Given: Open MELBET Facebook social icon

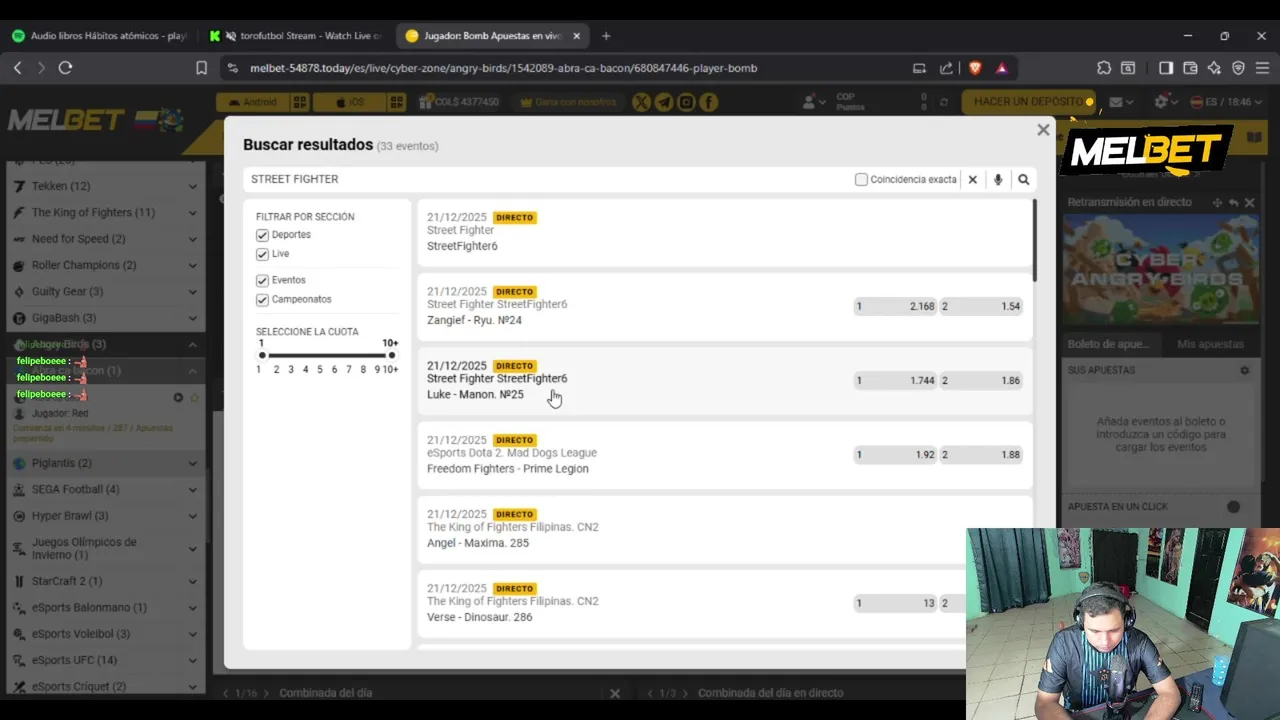Looking at the screenshot, I should point(708,102).
